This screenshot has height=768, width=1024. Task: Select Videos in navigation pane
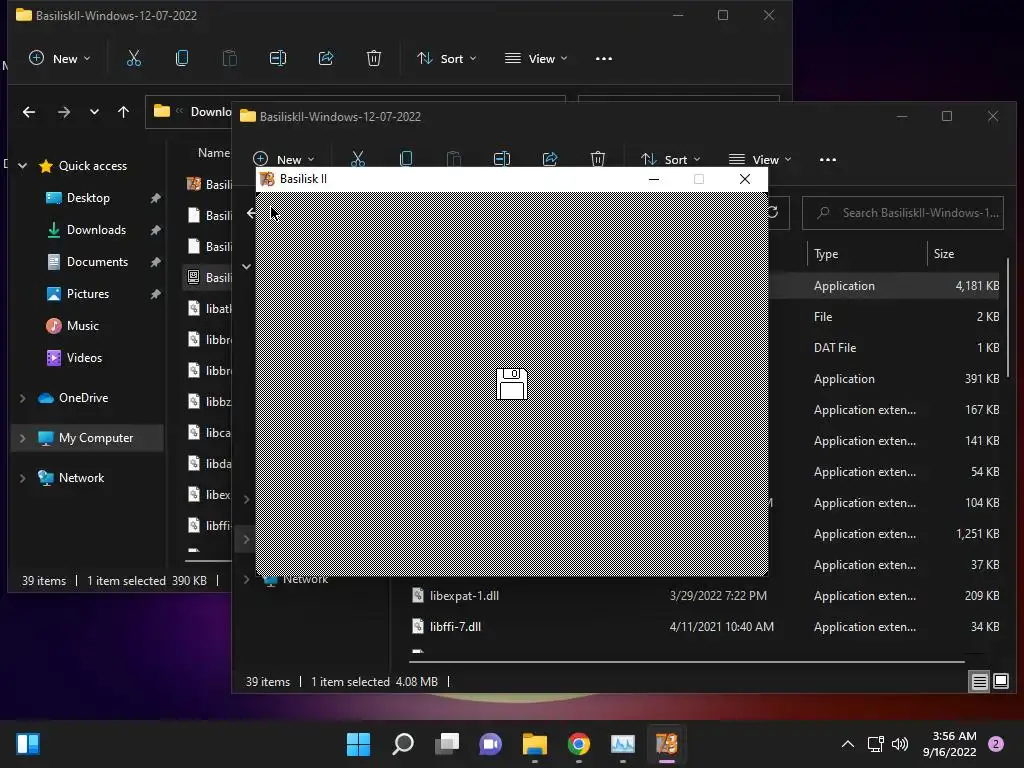(84, 358)
